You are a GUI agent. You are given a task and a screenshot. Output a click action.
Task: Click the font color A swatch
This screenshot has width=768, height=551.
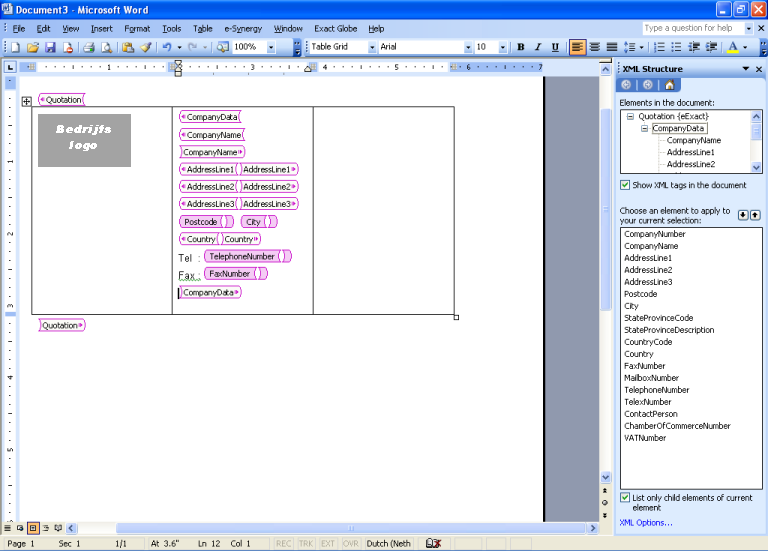(x=733, y=47)
